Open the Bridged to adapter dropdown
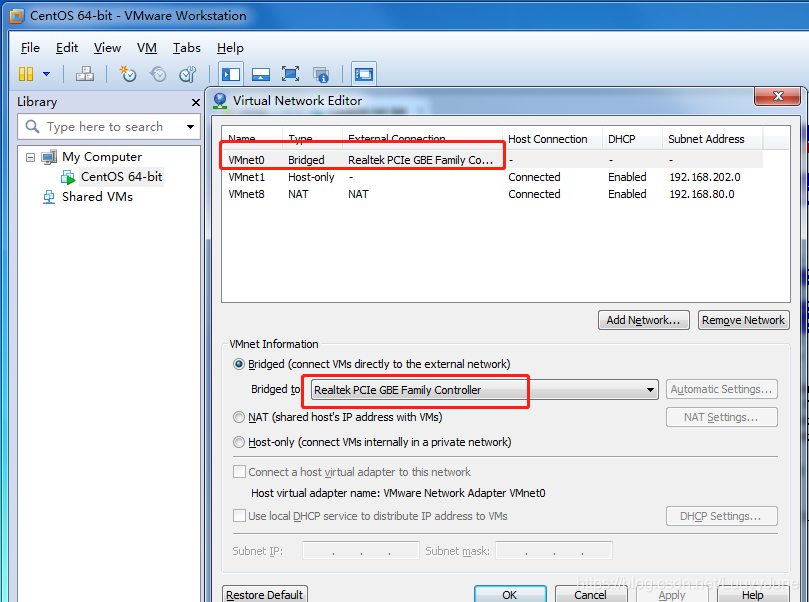This screenshot has width=809, height=602. pos(484,389)
